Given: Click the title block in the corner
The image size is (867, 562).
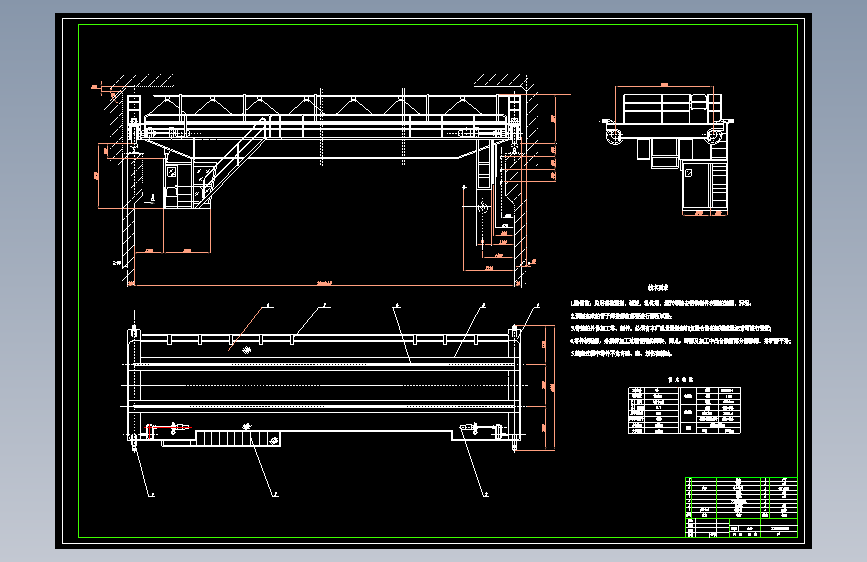Looking at the screenshot, I should (x=741, y=507).
